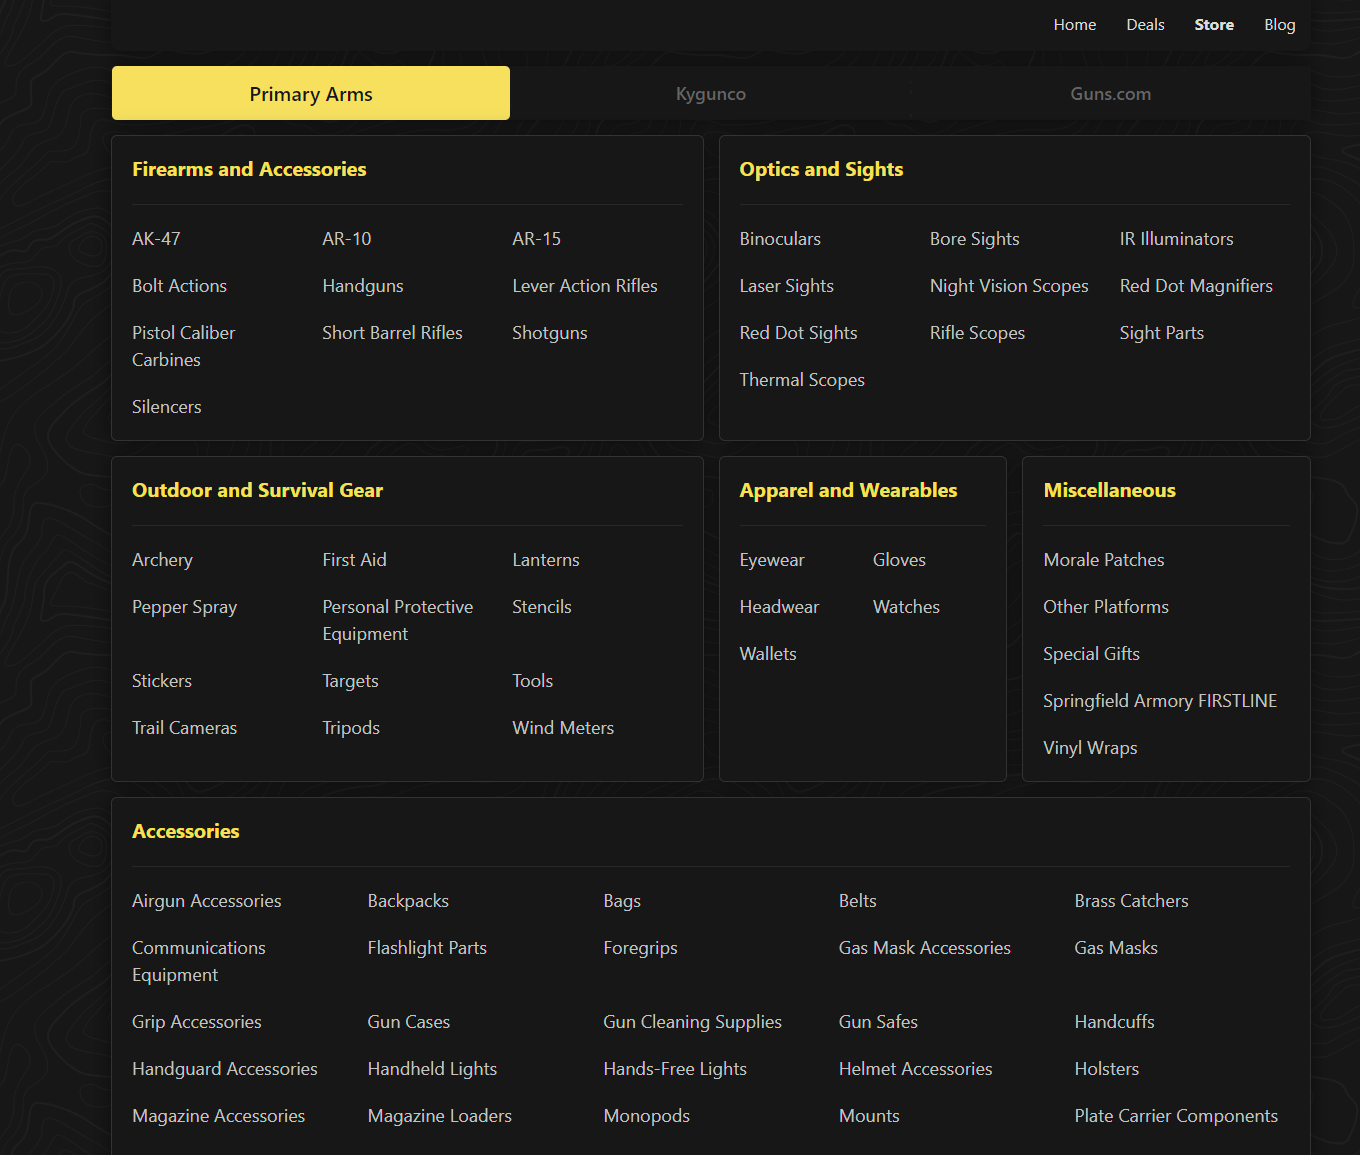Open Springfield Armory FIRSTLINE

pos(1159,701)
